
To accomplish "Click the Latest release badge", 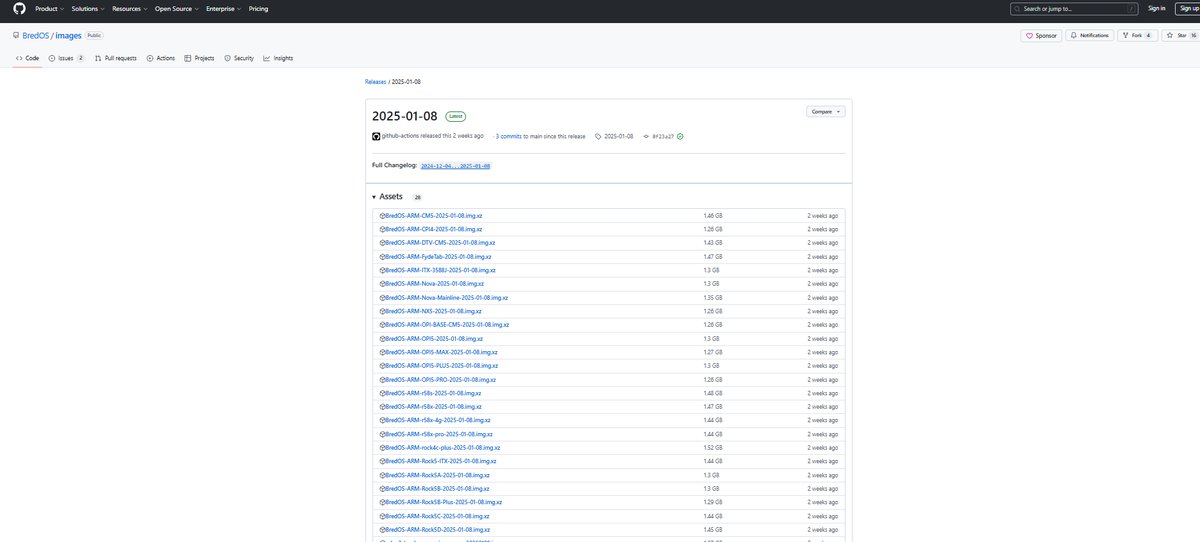I will 456,116.
